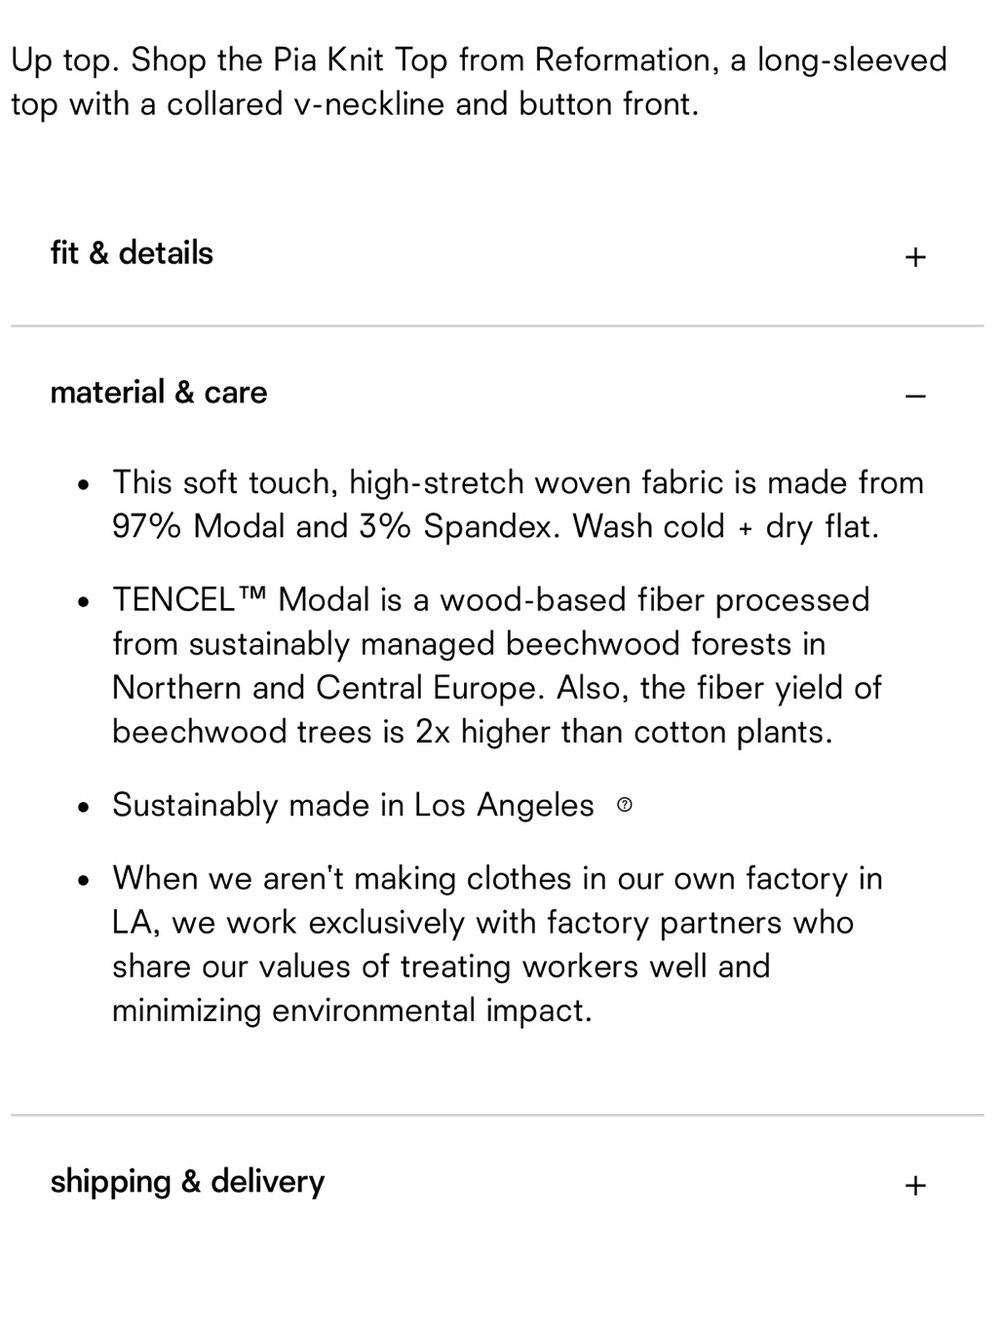
Task: Click the 2x higher than cotton plants text
Action: (623, 732)
